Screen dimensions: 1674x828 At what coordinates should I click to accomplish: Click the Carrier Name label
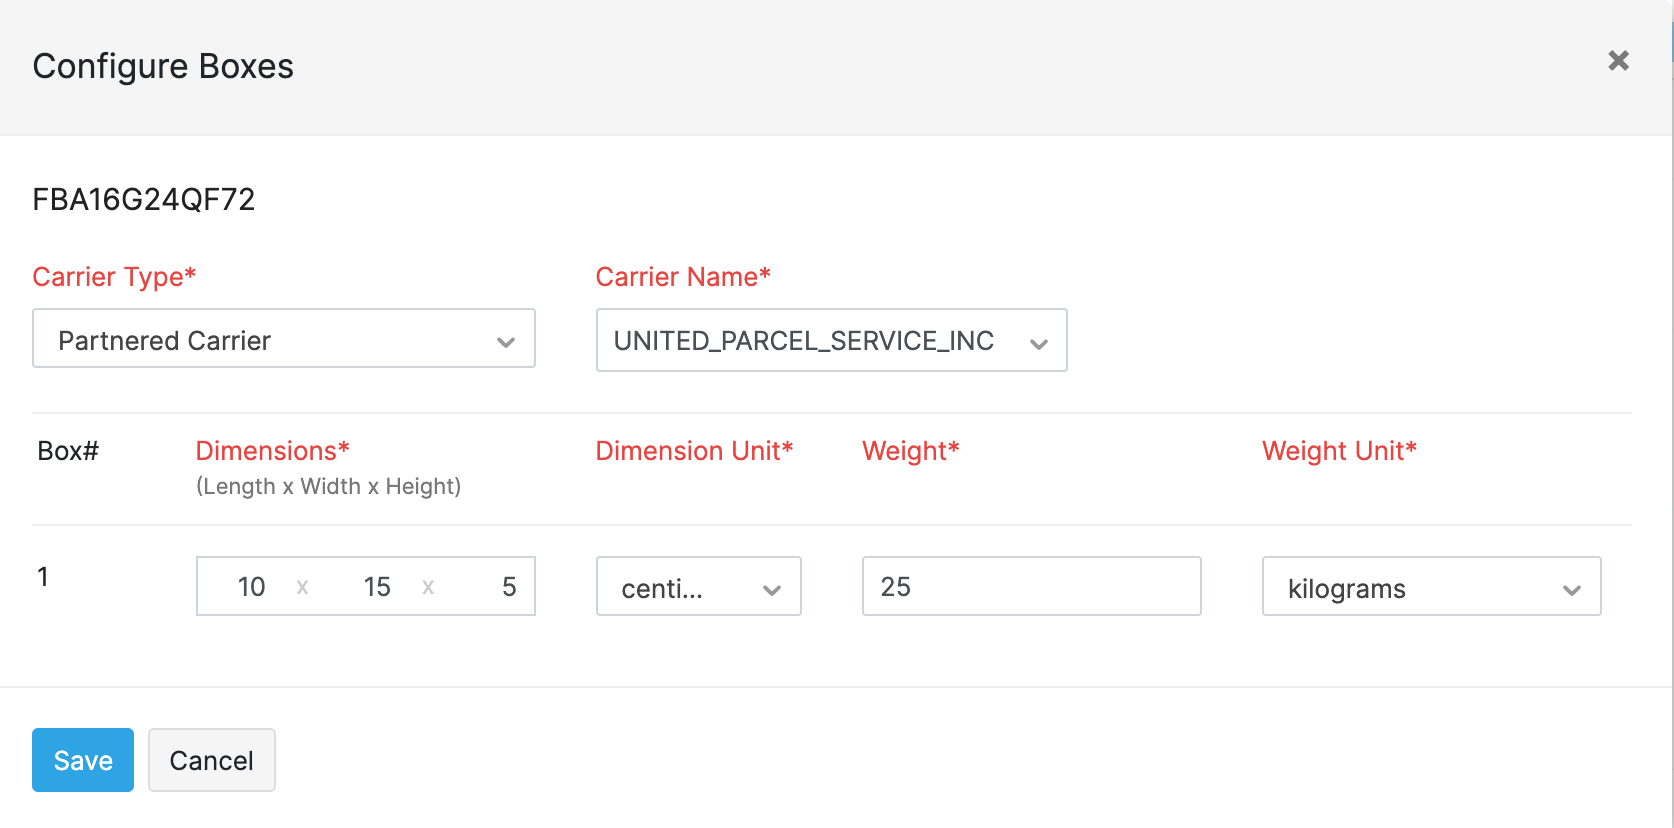click(683, 277)
